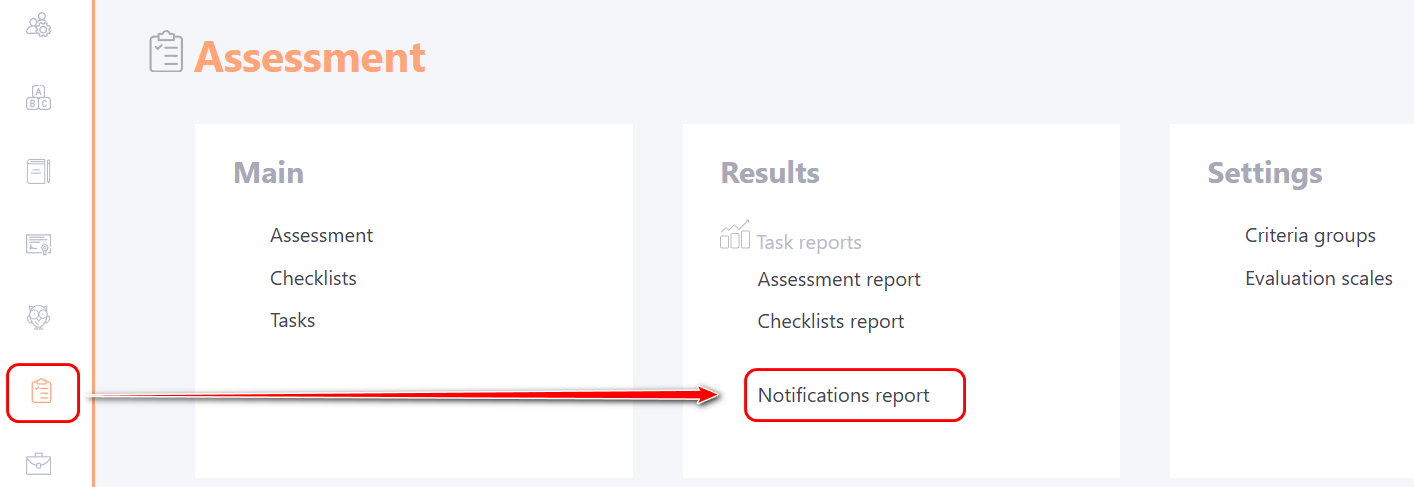Open Criteria groups settings
The image size is (1414, 487).
tap(1310, 235)
